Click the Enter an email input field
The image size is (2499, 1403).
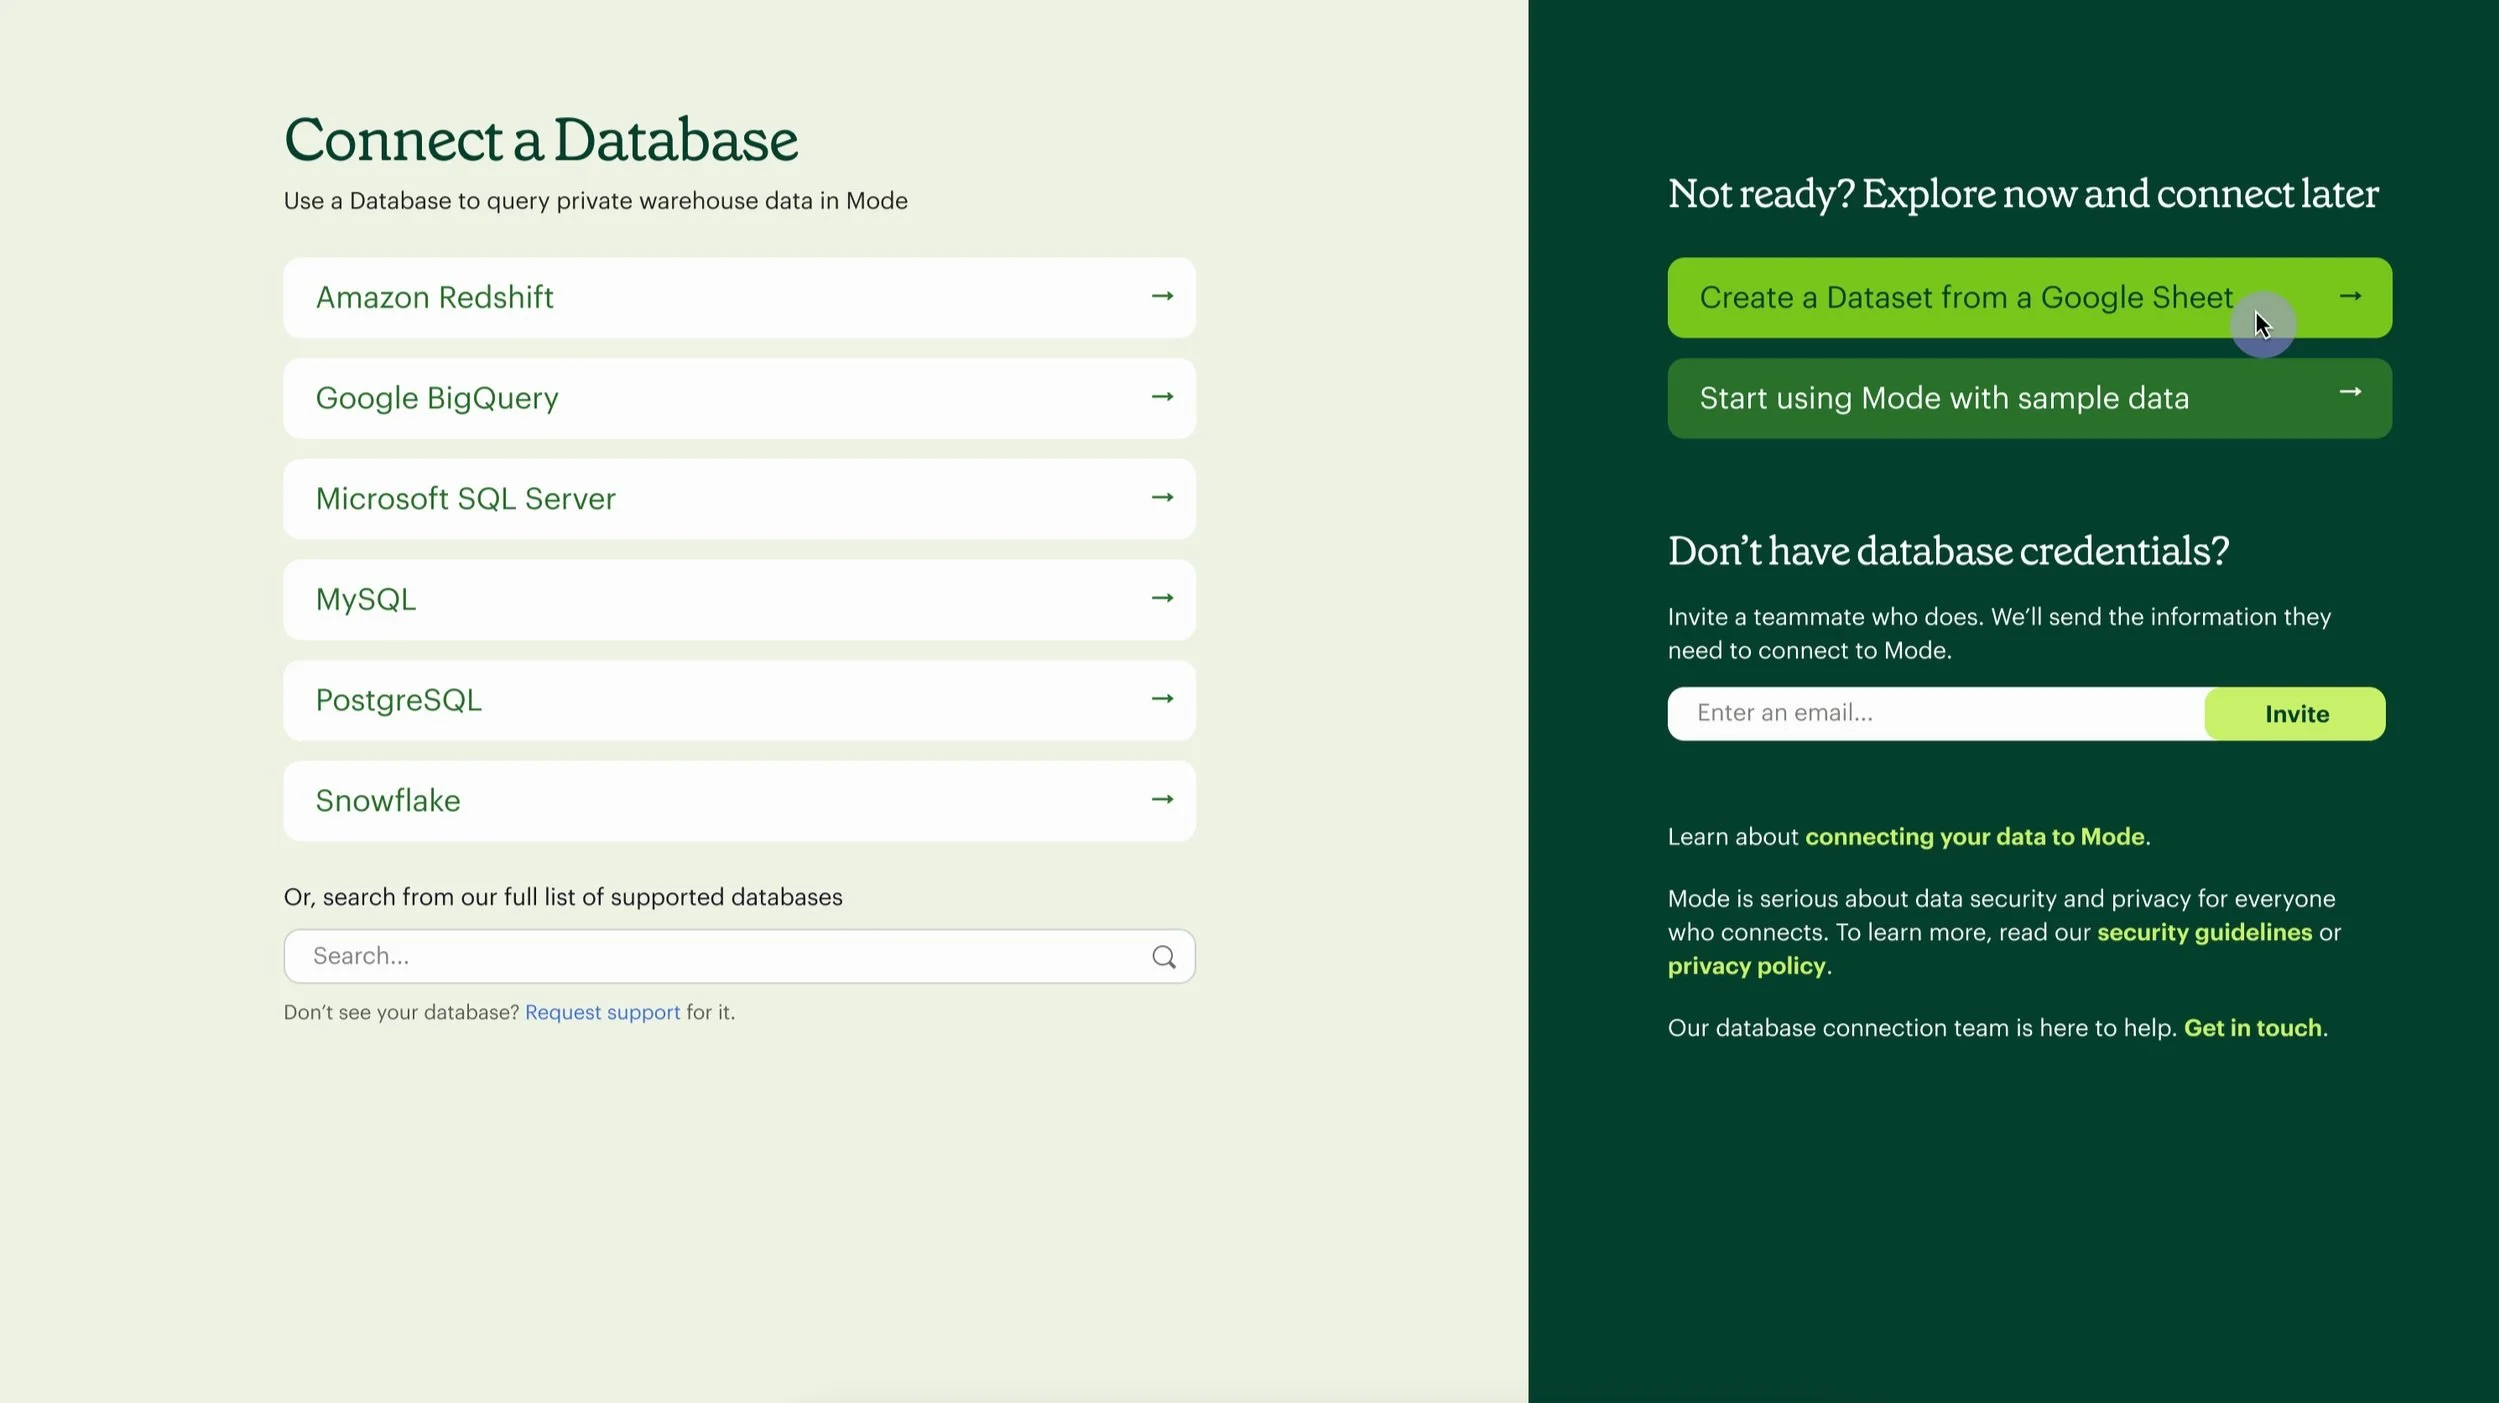pos(1935,713)
